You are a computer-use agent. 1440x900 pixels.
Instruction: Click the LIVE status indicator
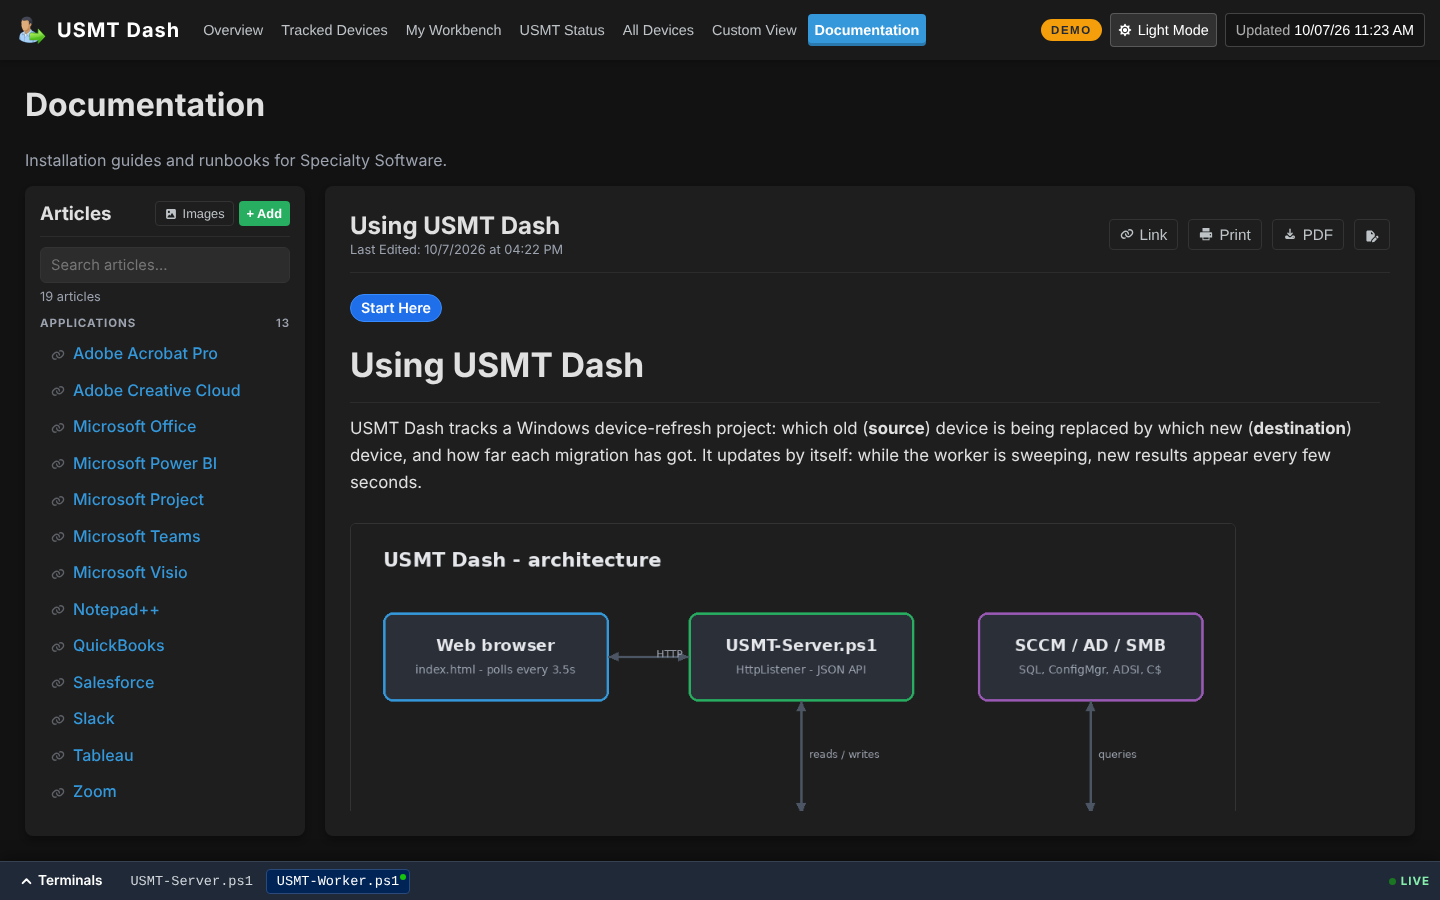click(x=1408, y=881)
